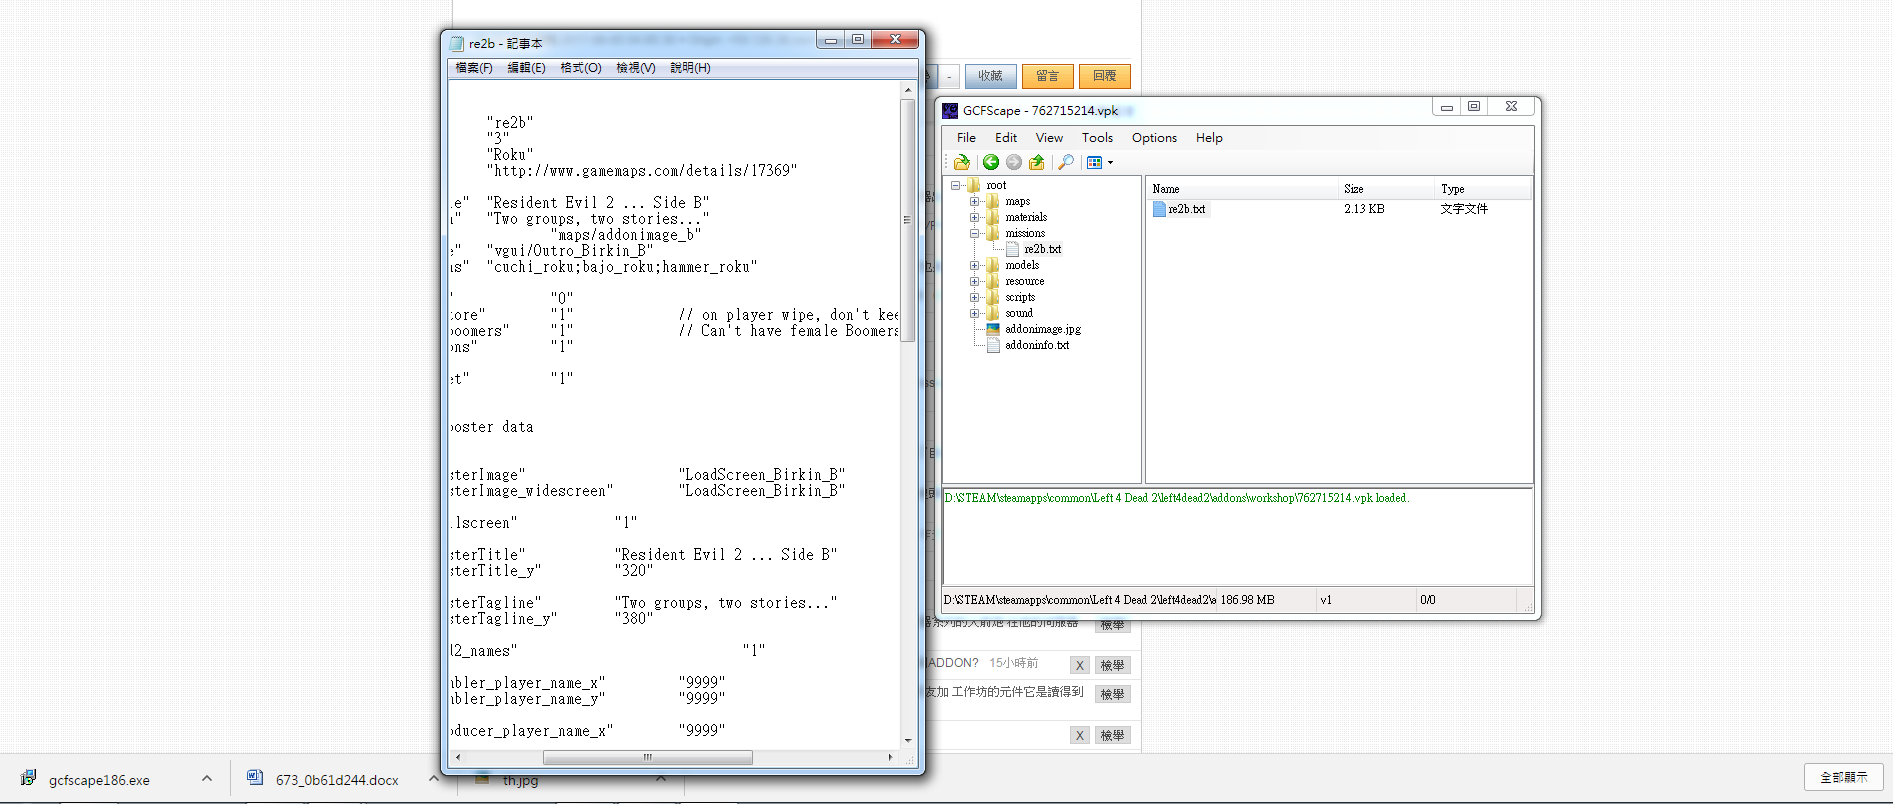1893x804 pixels.
Task: Open the Help menu in GCFScape
Action: (1209, 138)
